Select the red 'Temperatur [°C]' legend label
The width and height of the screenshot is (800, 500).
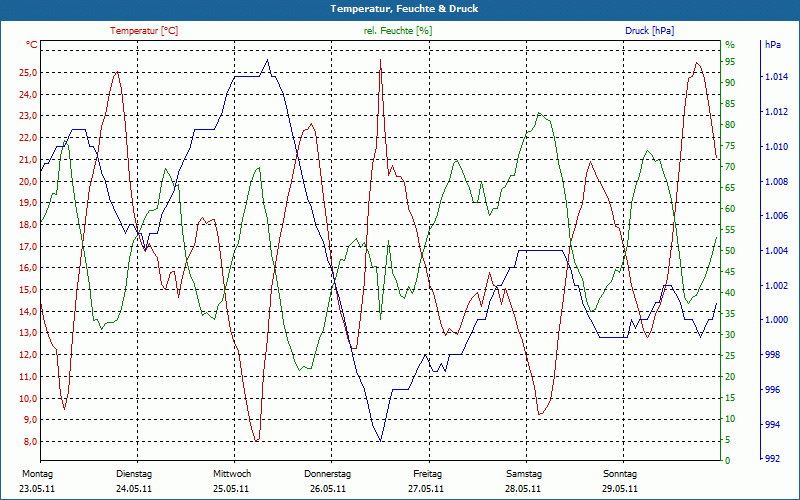tap(144, 31)
